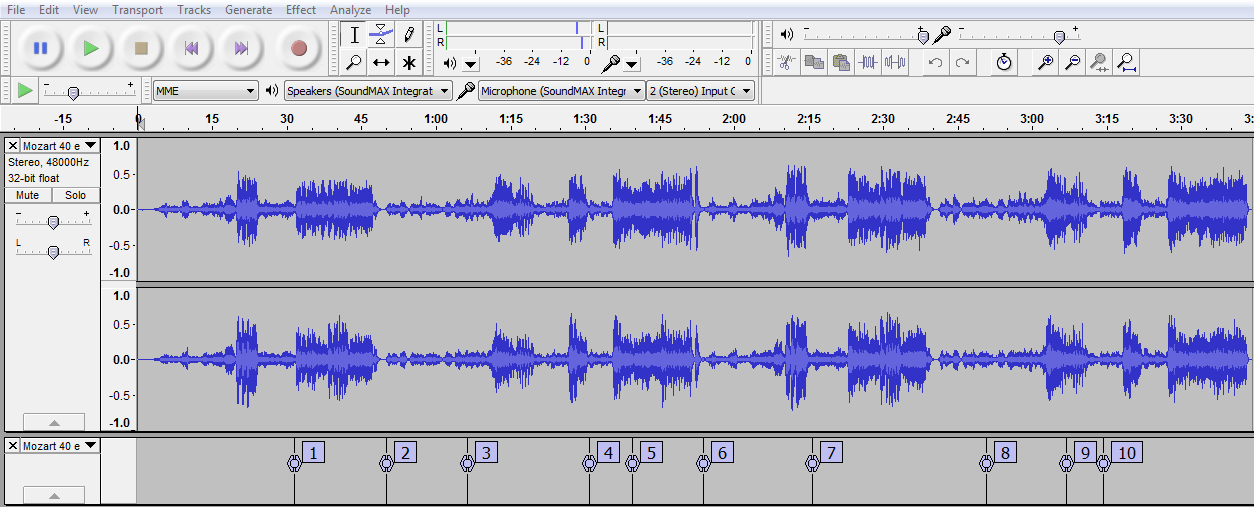
Task: Click the Trim audio icon
Action: click(868, 63)
